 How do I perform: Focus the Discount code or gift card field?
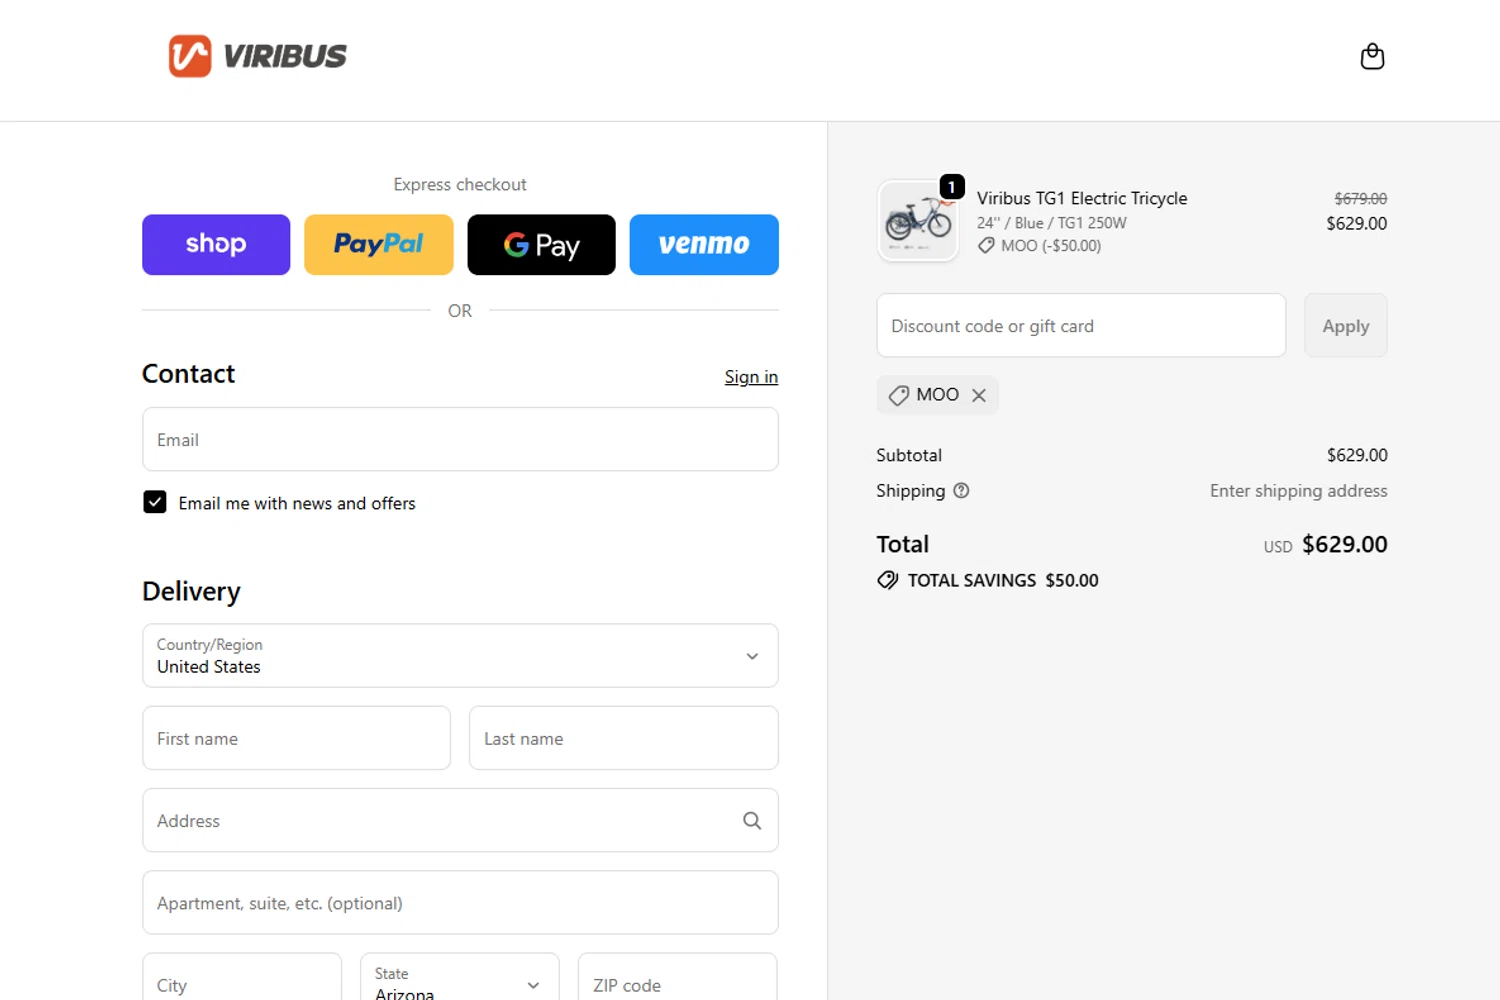[1081, 325]
